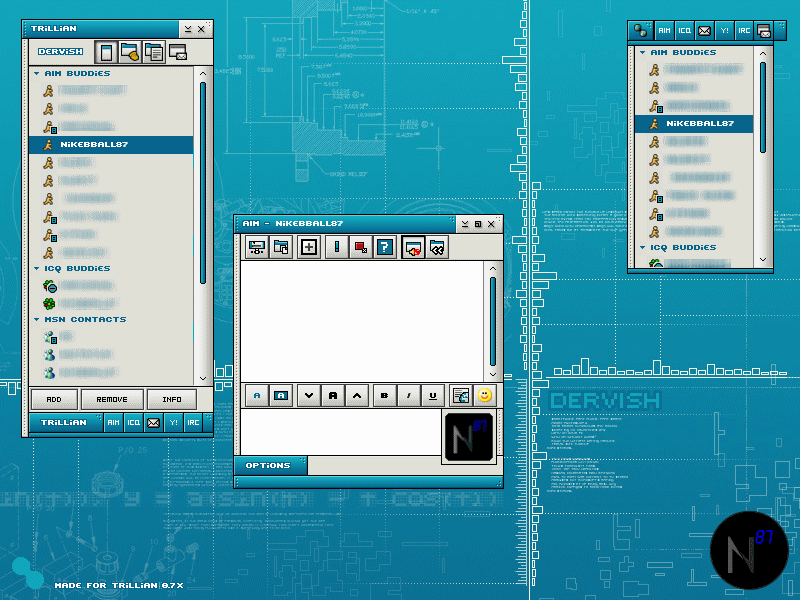
Task: Click the globe icon atop the compact buddy list
Action: (642, 31)
